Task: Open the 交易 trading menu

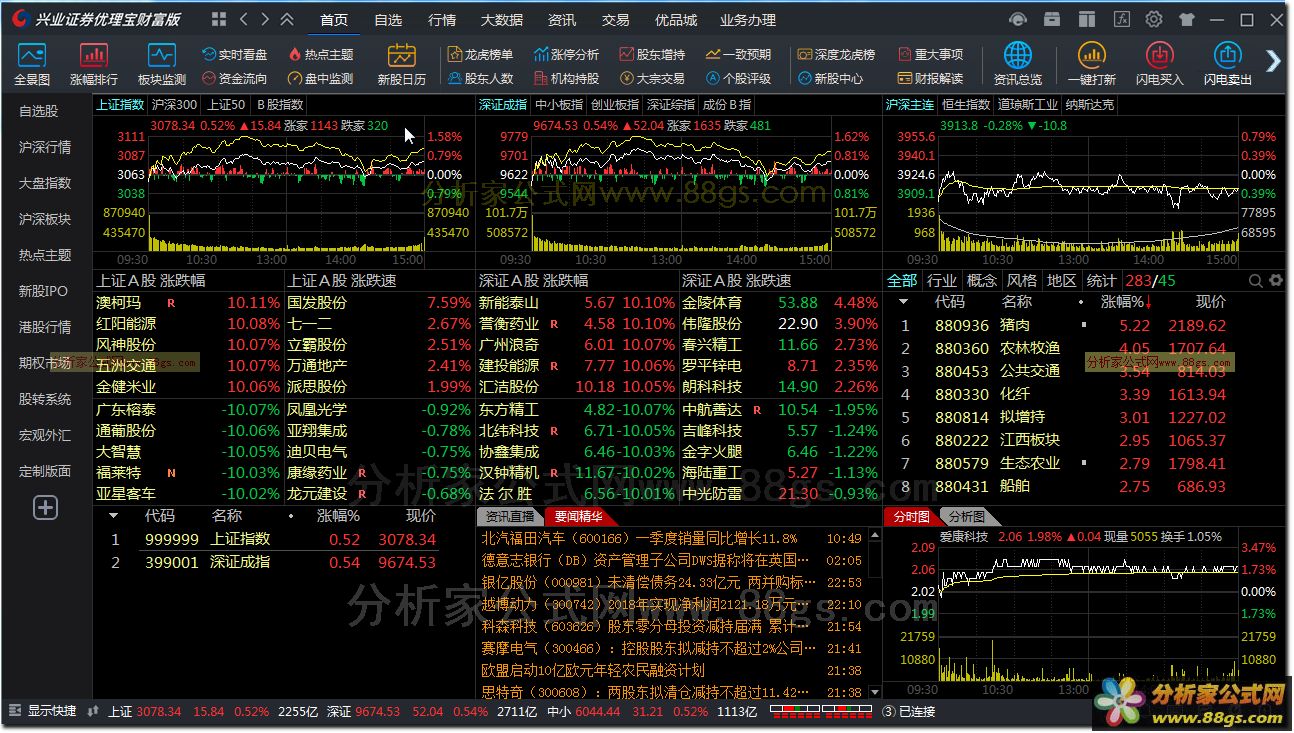Action: (616, 20)
